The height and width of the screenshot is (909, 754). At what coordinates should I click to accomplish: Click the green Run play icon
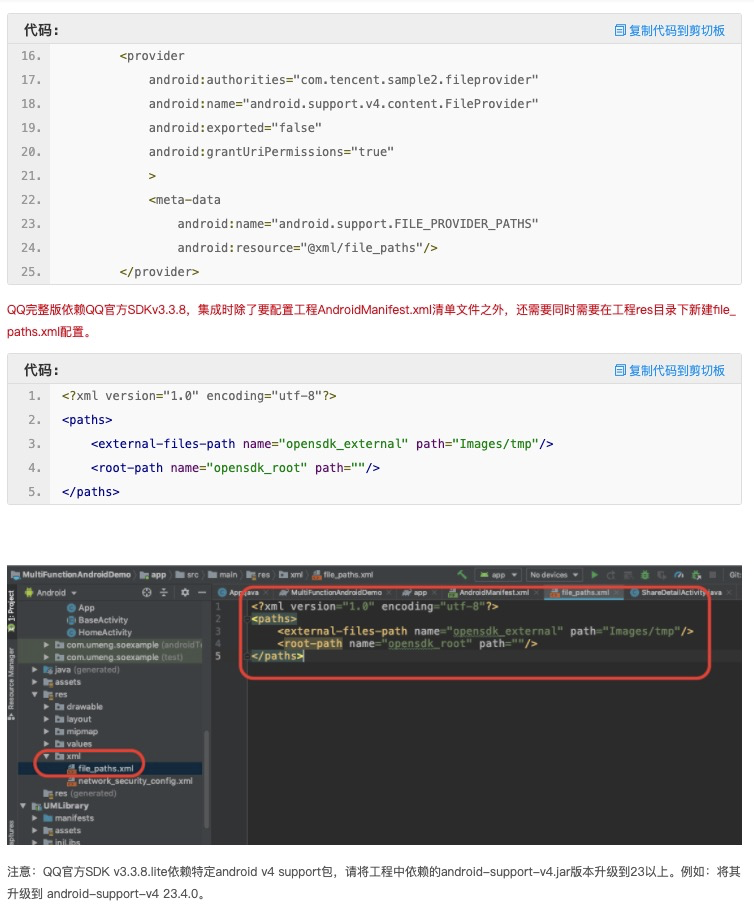594,575
